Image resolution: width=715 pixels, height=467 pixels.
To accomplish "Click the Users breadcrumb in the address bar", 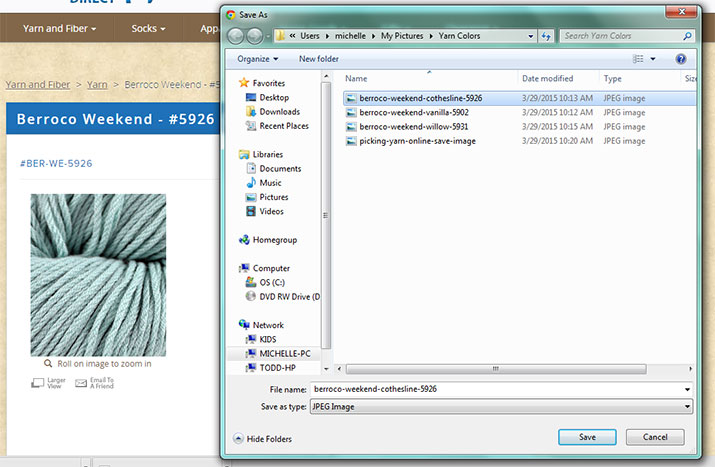I will 310,36.
